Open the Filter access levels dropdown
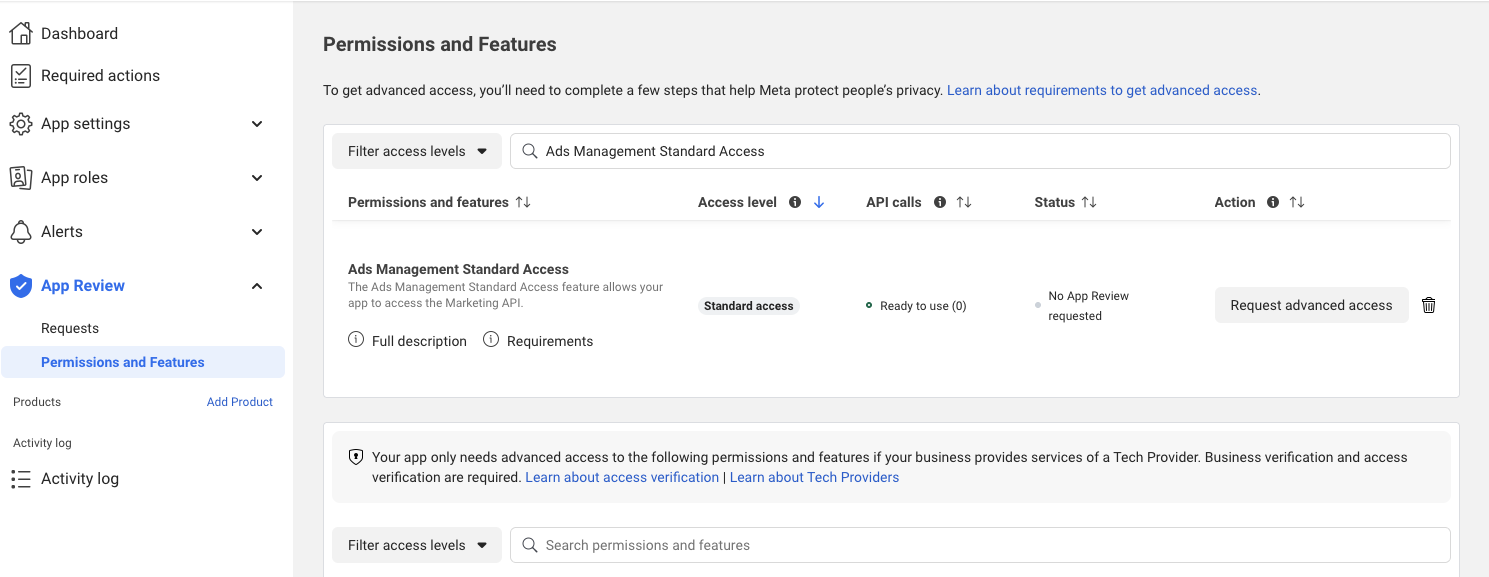 tap(416, 150)
